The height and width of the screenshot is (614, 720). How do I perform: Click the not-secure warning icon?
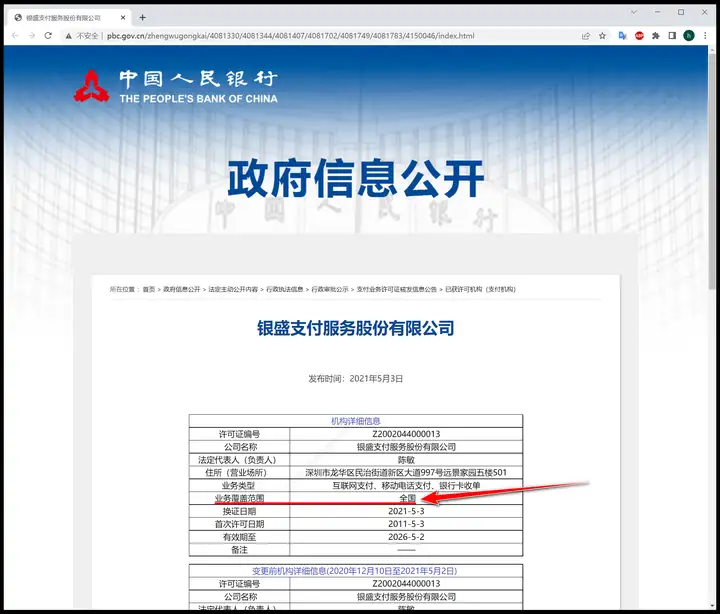(x=68, y=36)
